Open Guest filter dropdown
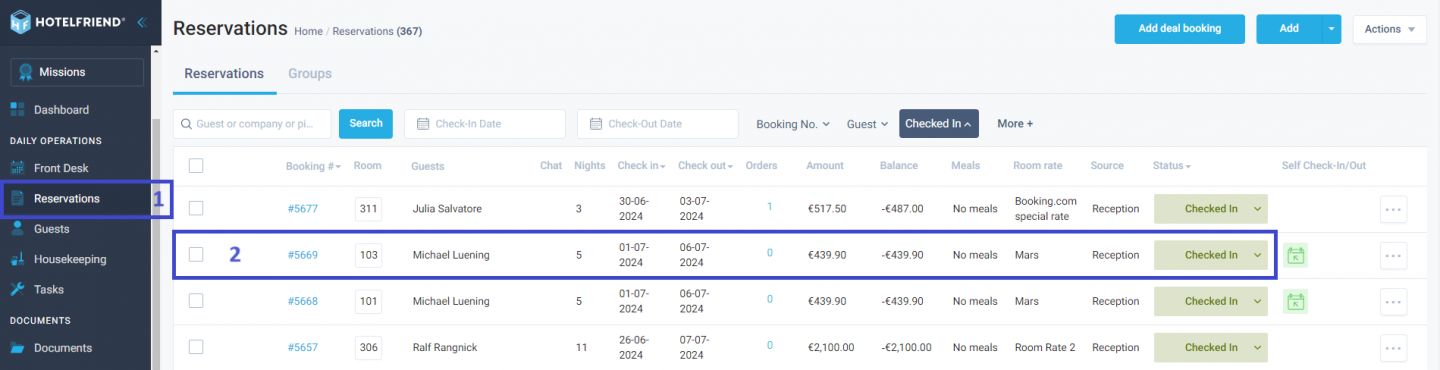 [867, 124]
